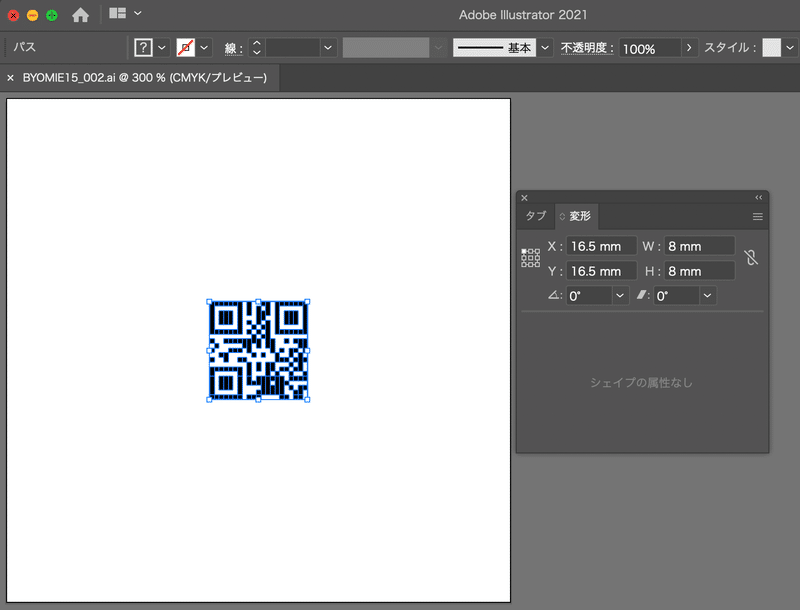Click the red close window button
This screenshot has width=800, height=610.
click(x=14, y=15)
